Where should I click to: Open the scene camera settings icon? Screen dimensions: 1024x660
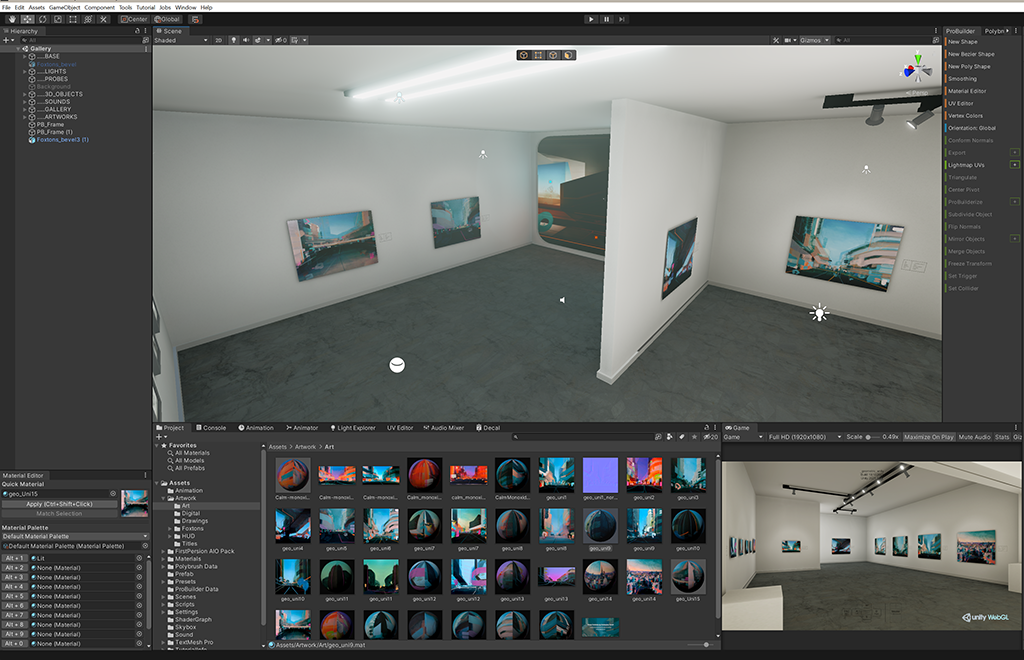(790, 40)
